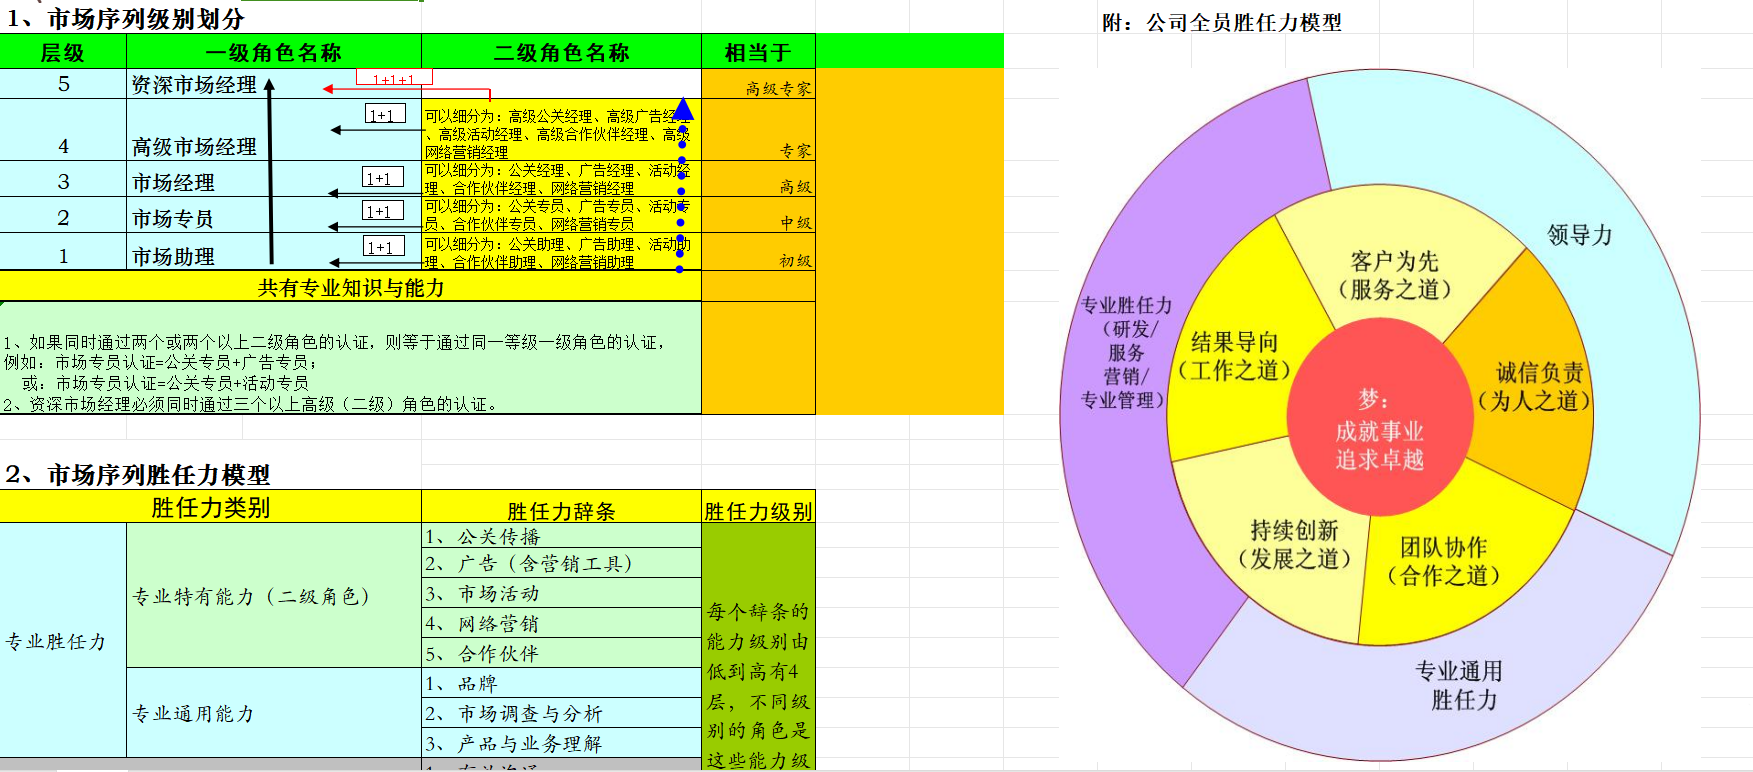Select the 2、市场调查与分析 cell
This screenshot has height=772, width=1753.
[x=561, y=713]
